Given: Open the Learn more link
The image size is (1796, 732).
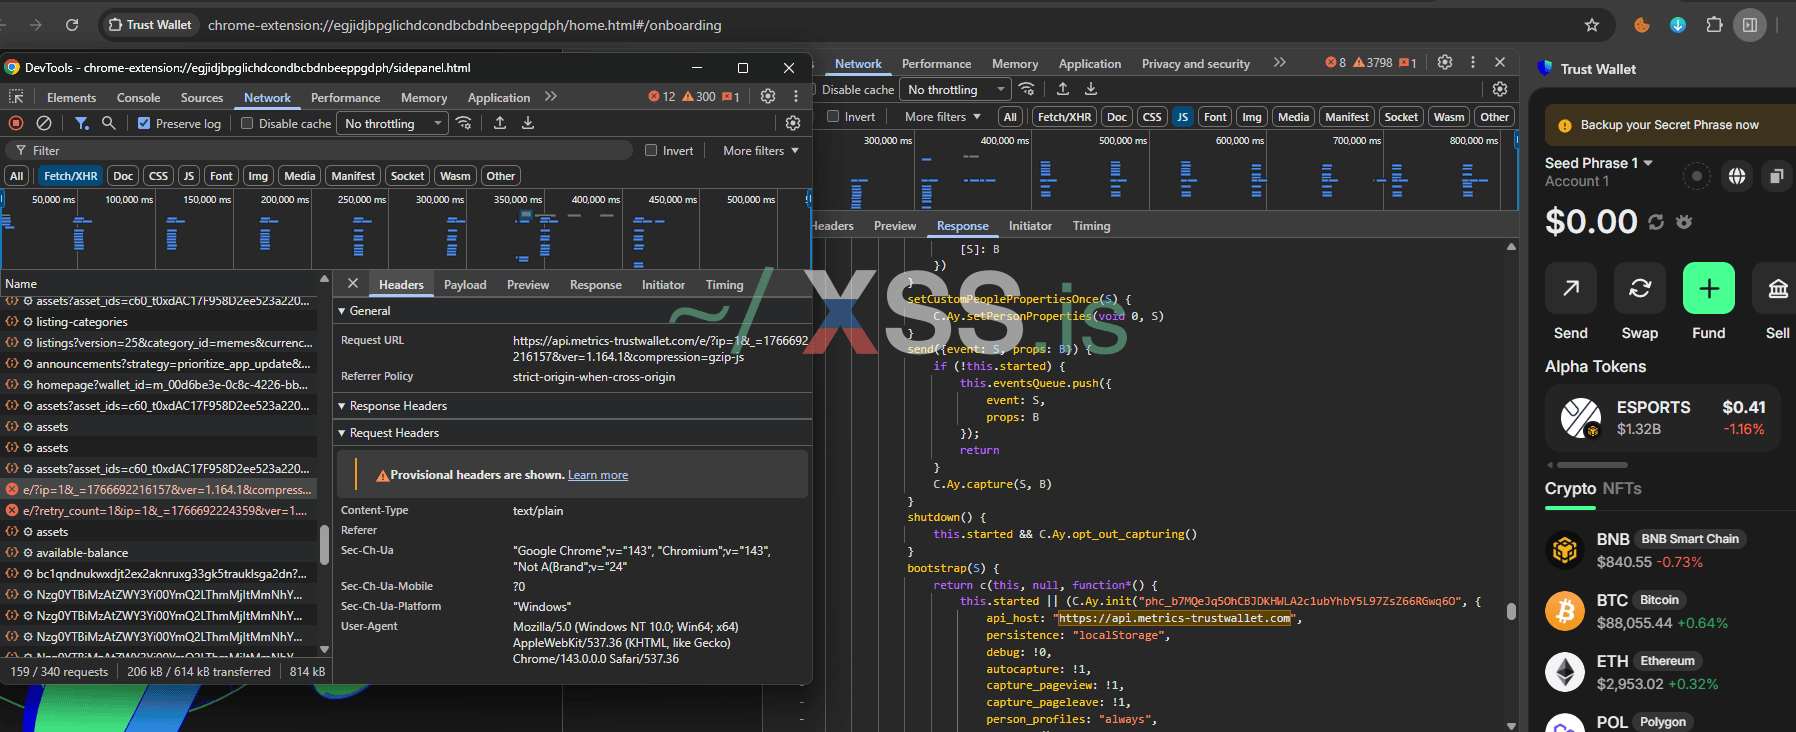Looking at the screenshot, I should point(598,475).
